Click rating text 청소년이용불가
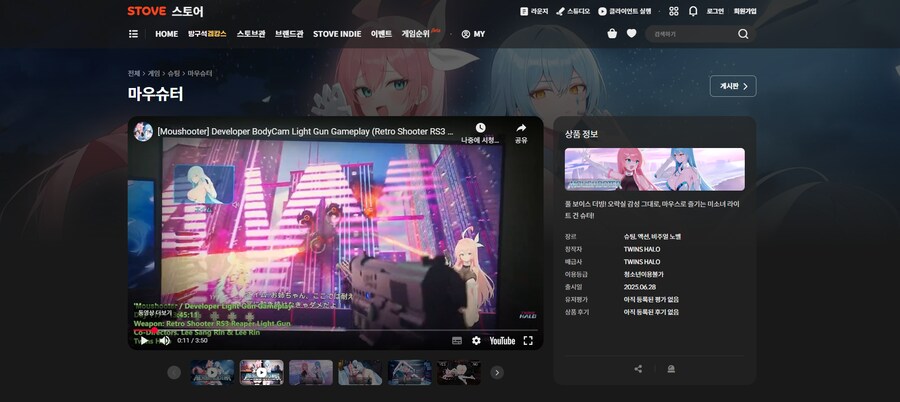This screenshot has height=402, width=900. 643,275
